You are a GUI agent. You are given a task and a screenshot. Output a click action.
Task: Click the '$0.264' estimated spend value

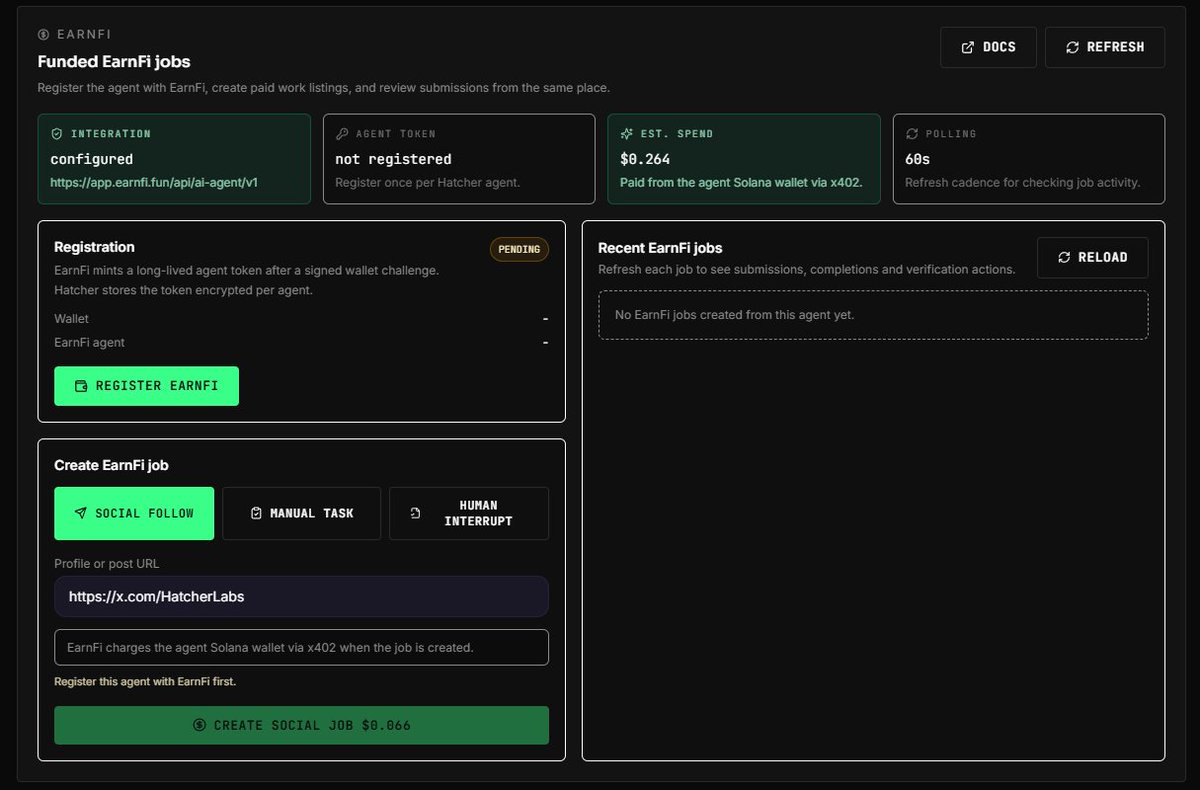[x=643, y=159]
